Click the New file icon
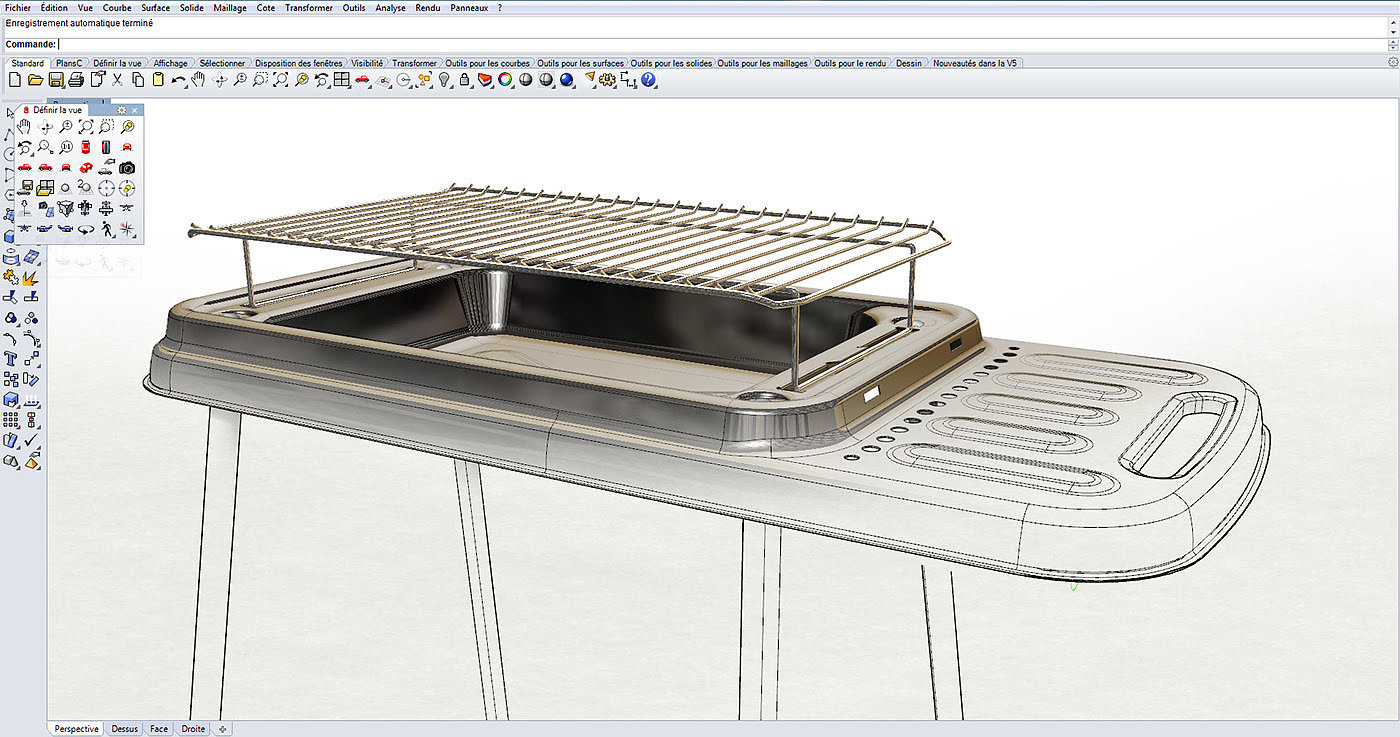1400x737 pixels. coord(14,80)
